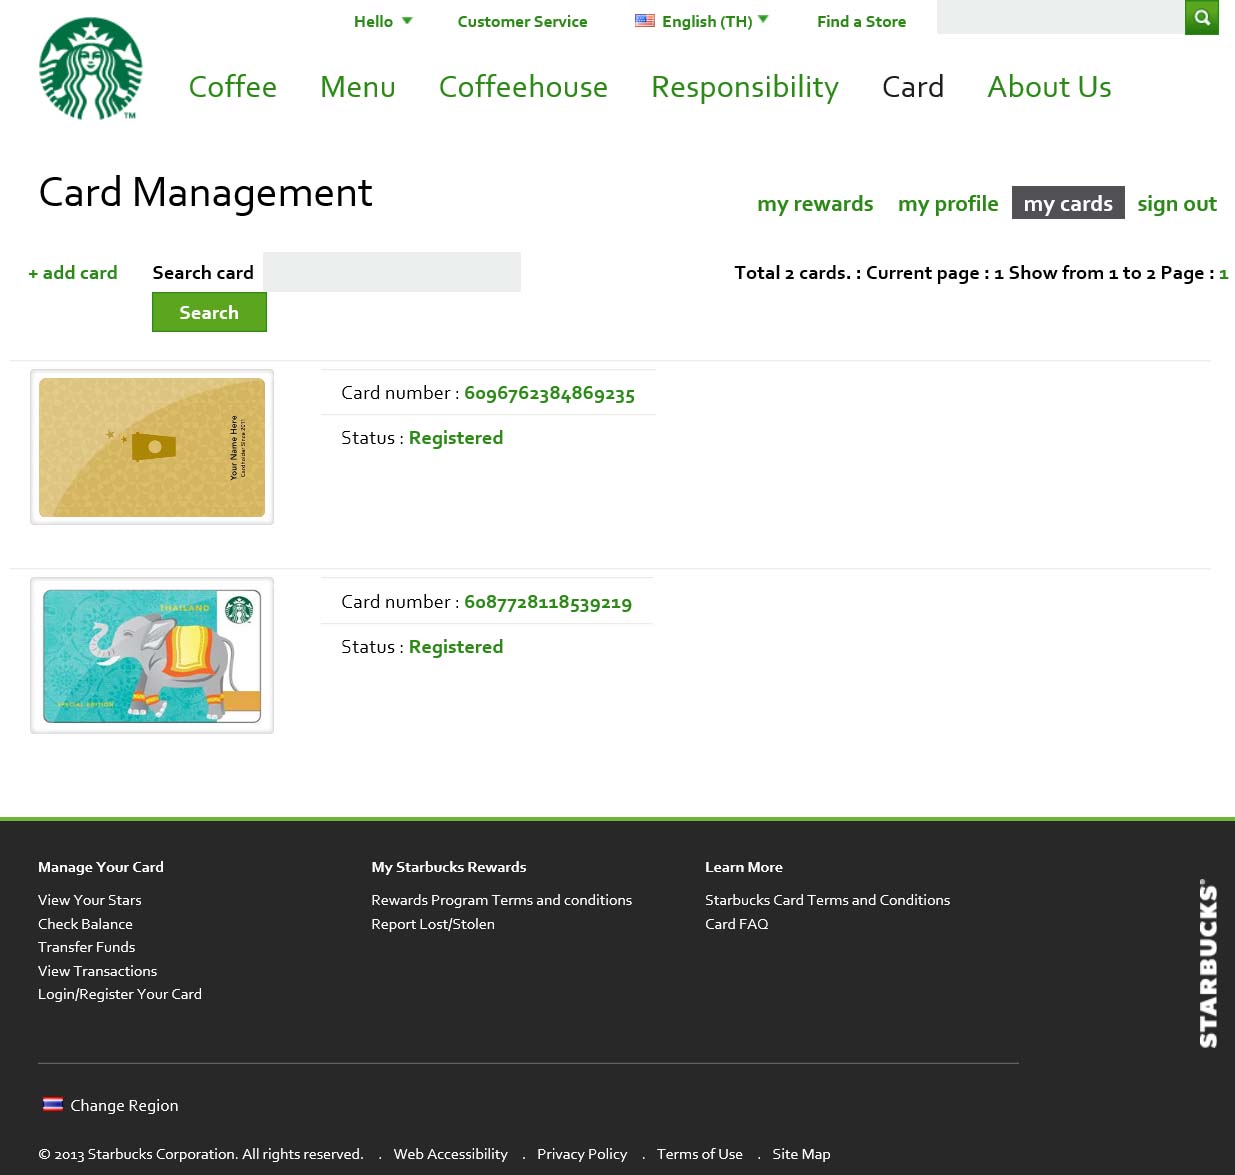
Task: Click the + add card link
Action: point(73,273)
